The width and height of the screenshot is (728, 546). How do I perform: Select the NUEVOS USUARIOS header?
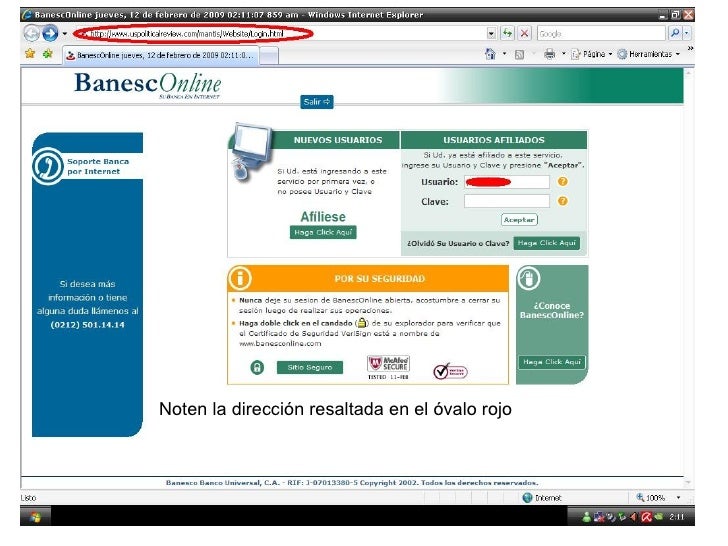[338, 140]
